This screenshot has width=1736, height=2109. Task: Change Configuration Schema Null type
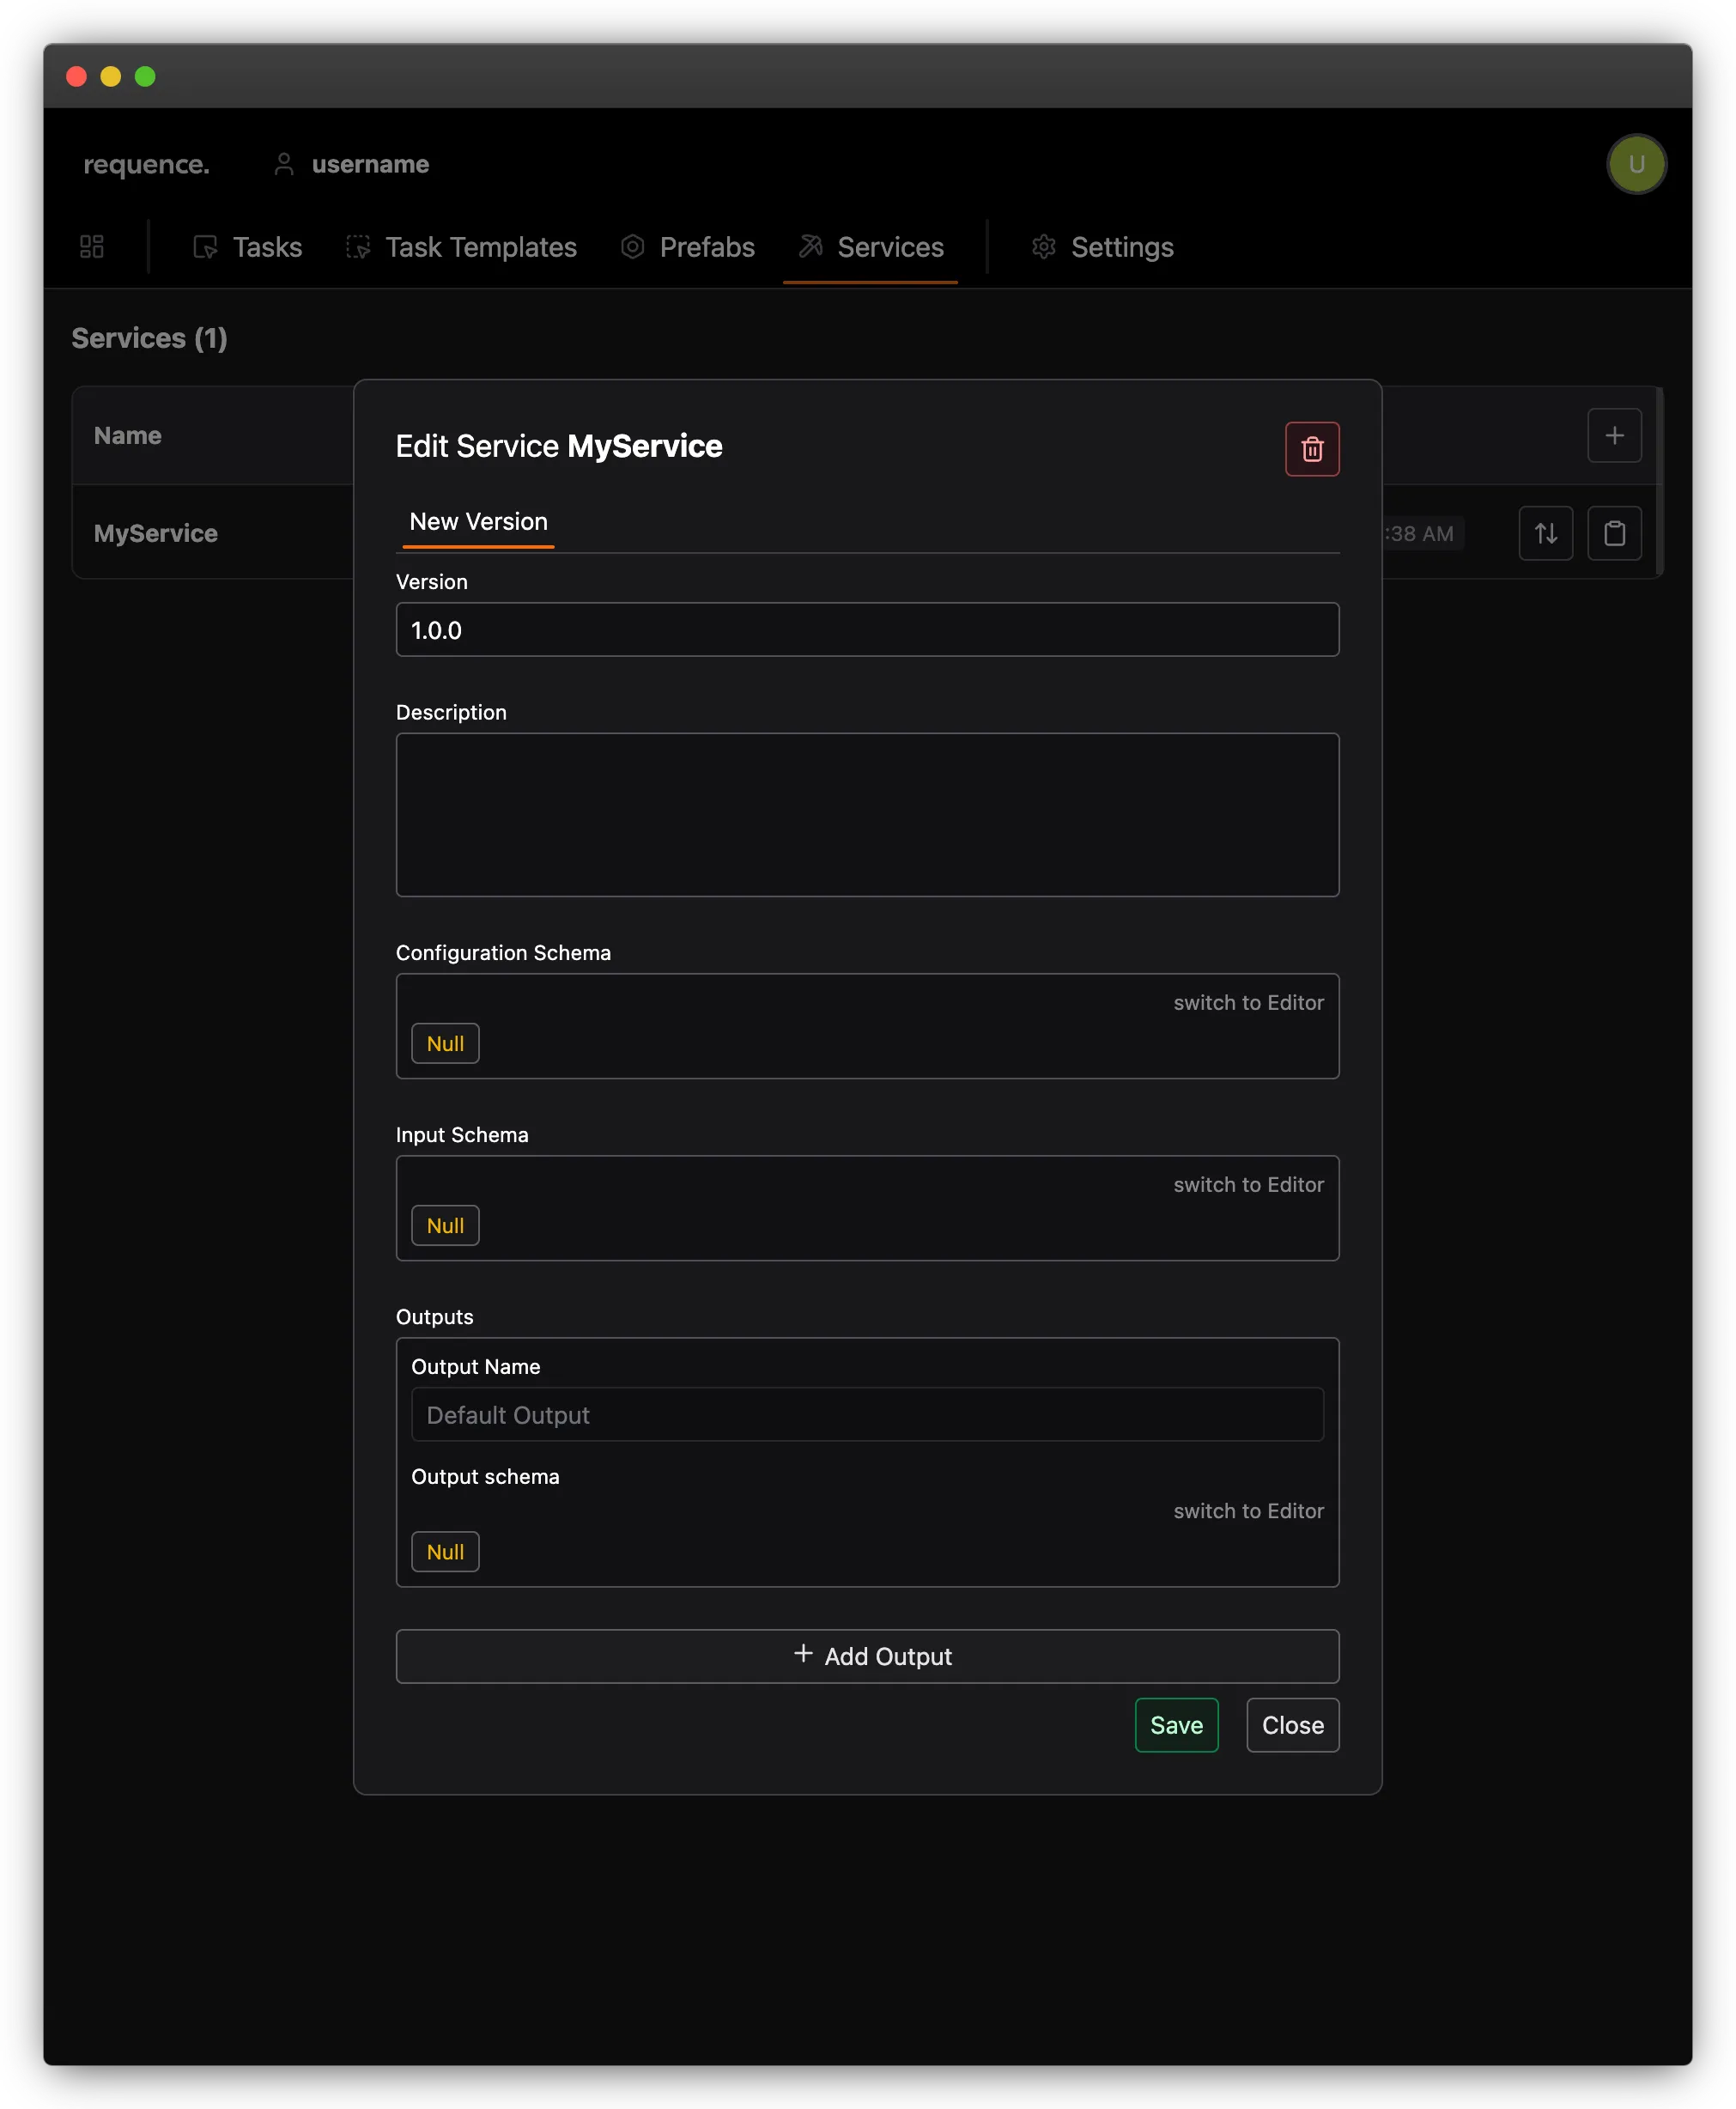point(445,1043)
